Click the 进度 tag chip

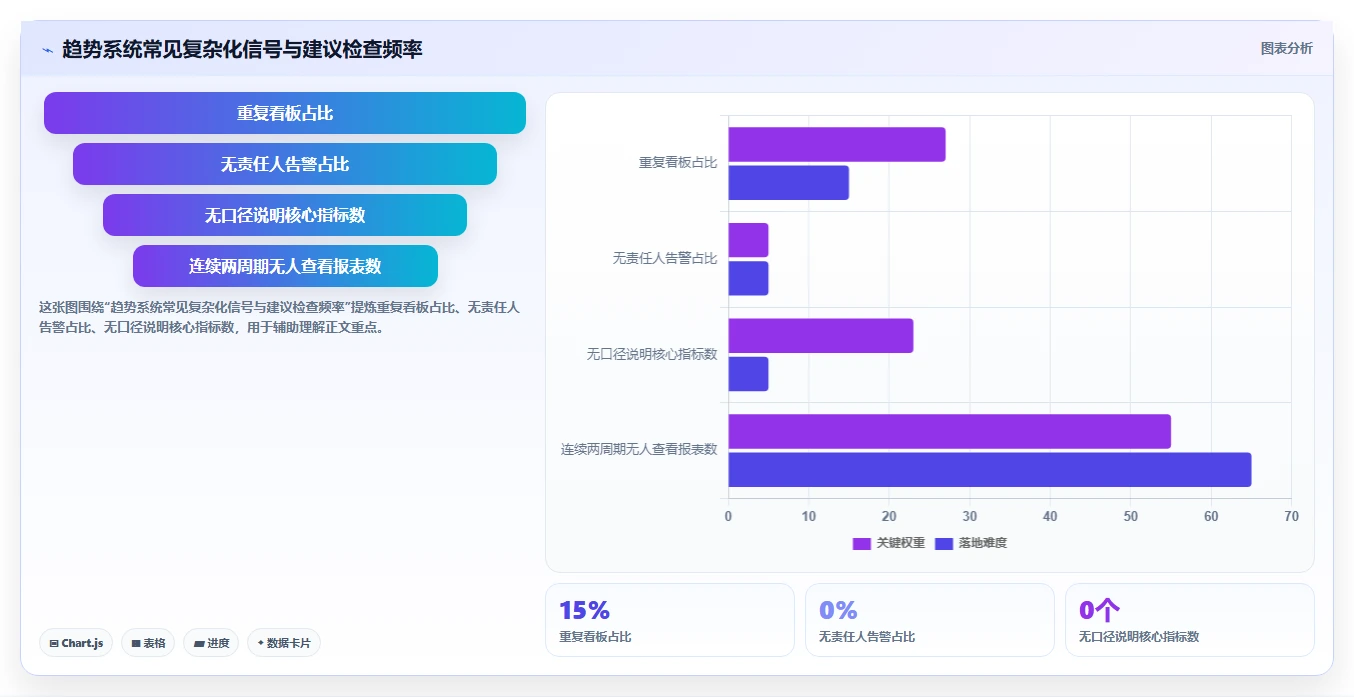[211, 643]
